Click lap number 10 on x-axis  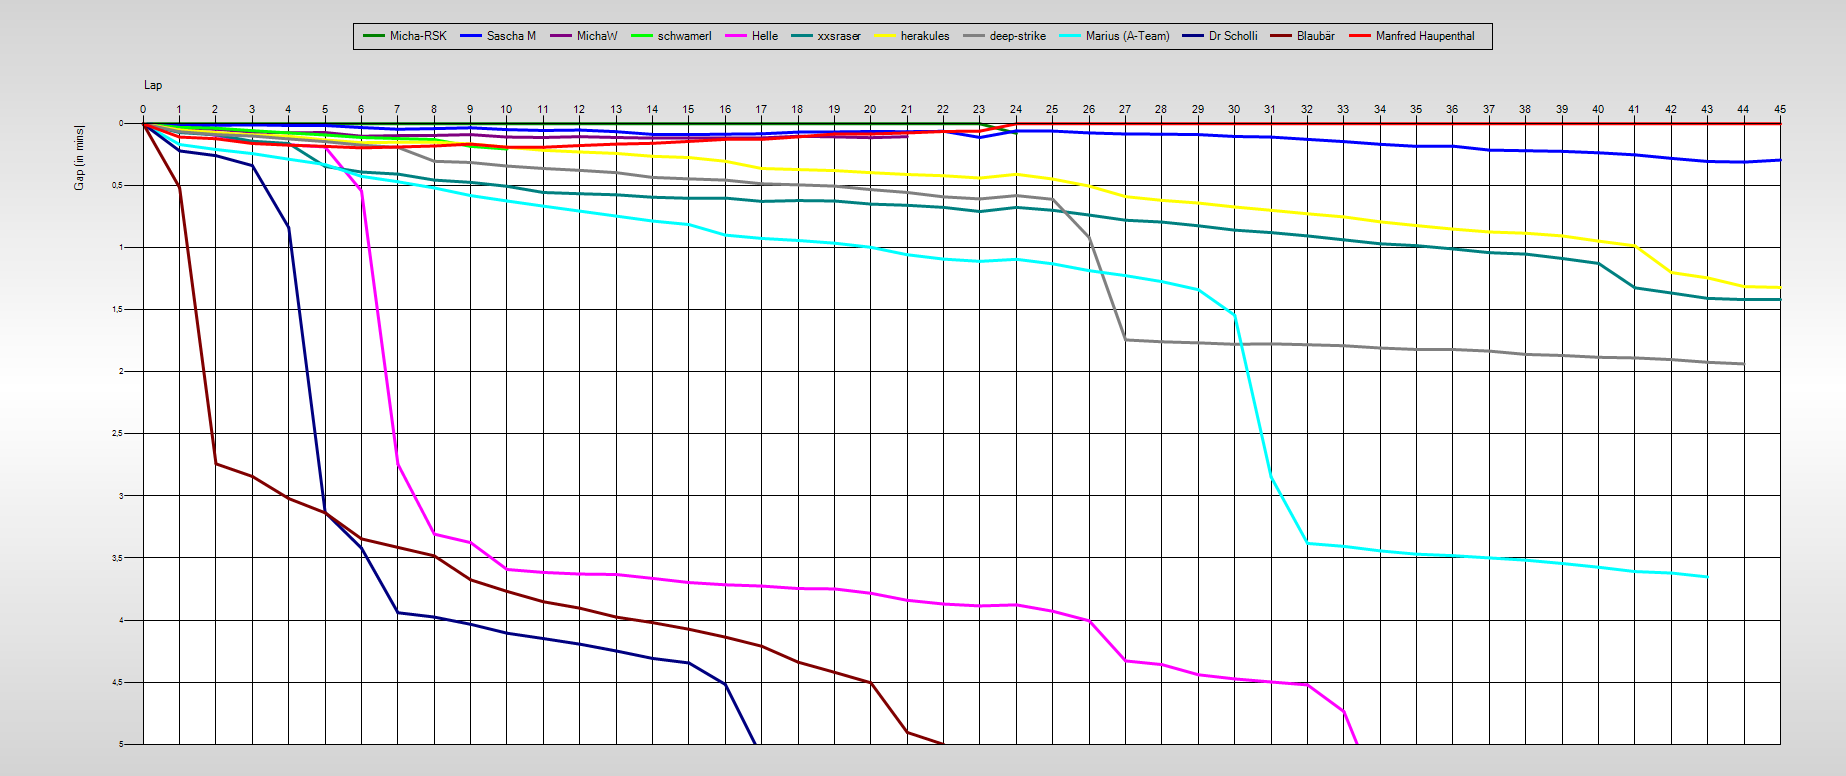(x=506, y=109)
